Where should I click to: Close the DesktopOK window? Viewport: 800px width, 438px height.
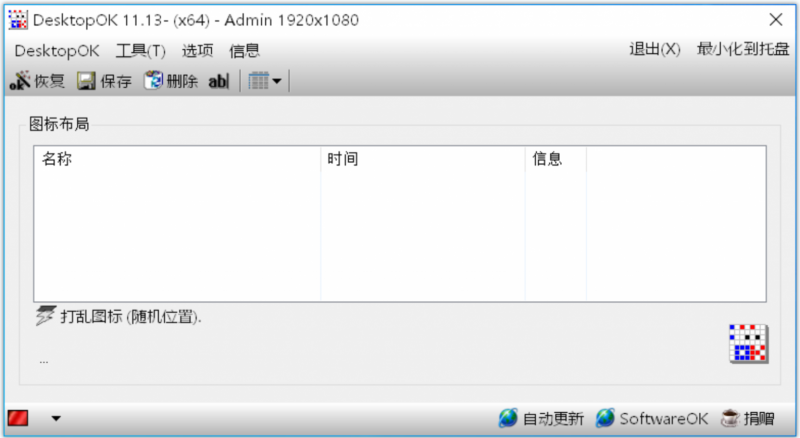pos(776,20)
